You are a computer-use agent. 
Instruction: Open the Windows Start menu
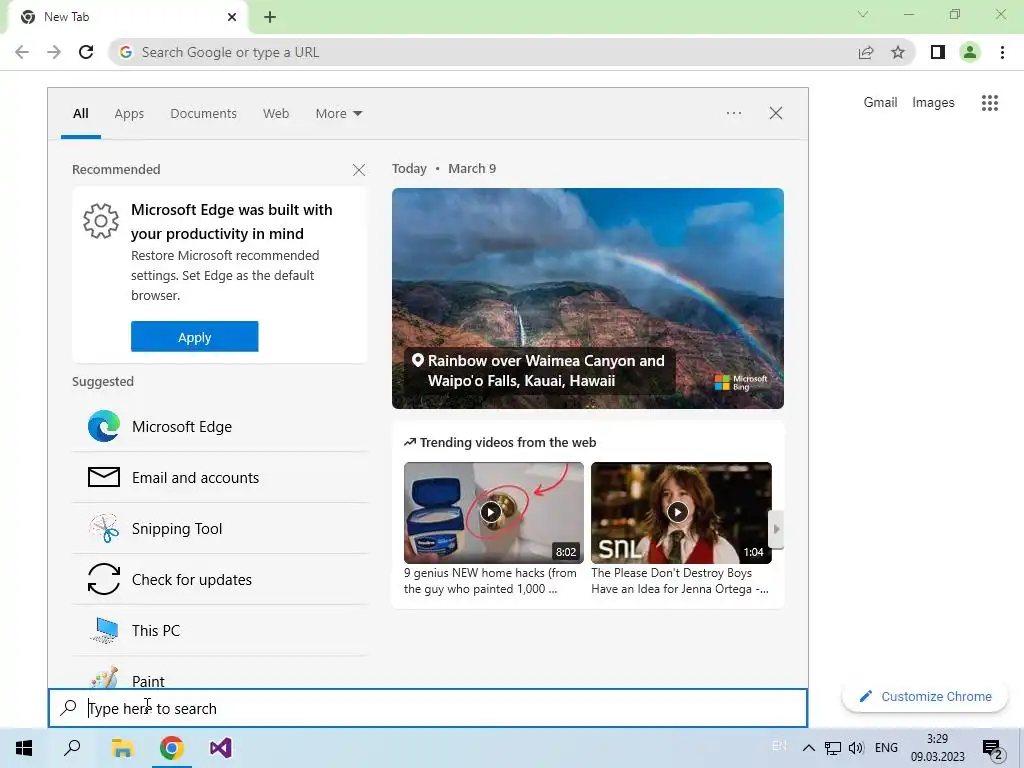[x=24, y=748]
